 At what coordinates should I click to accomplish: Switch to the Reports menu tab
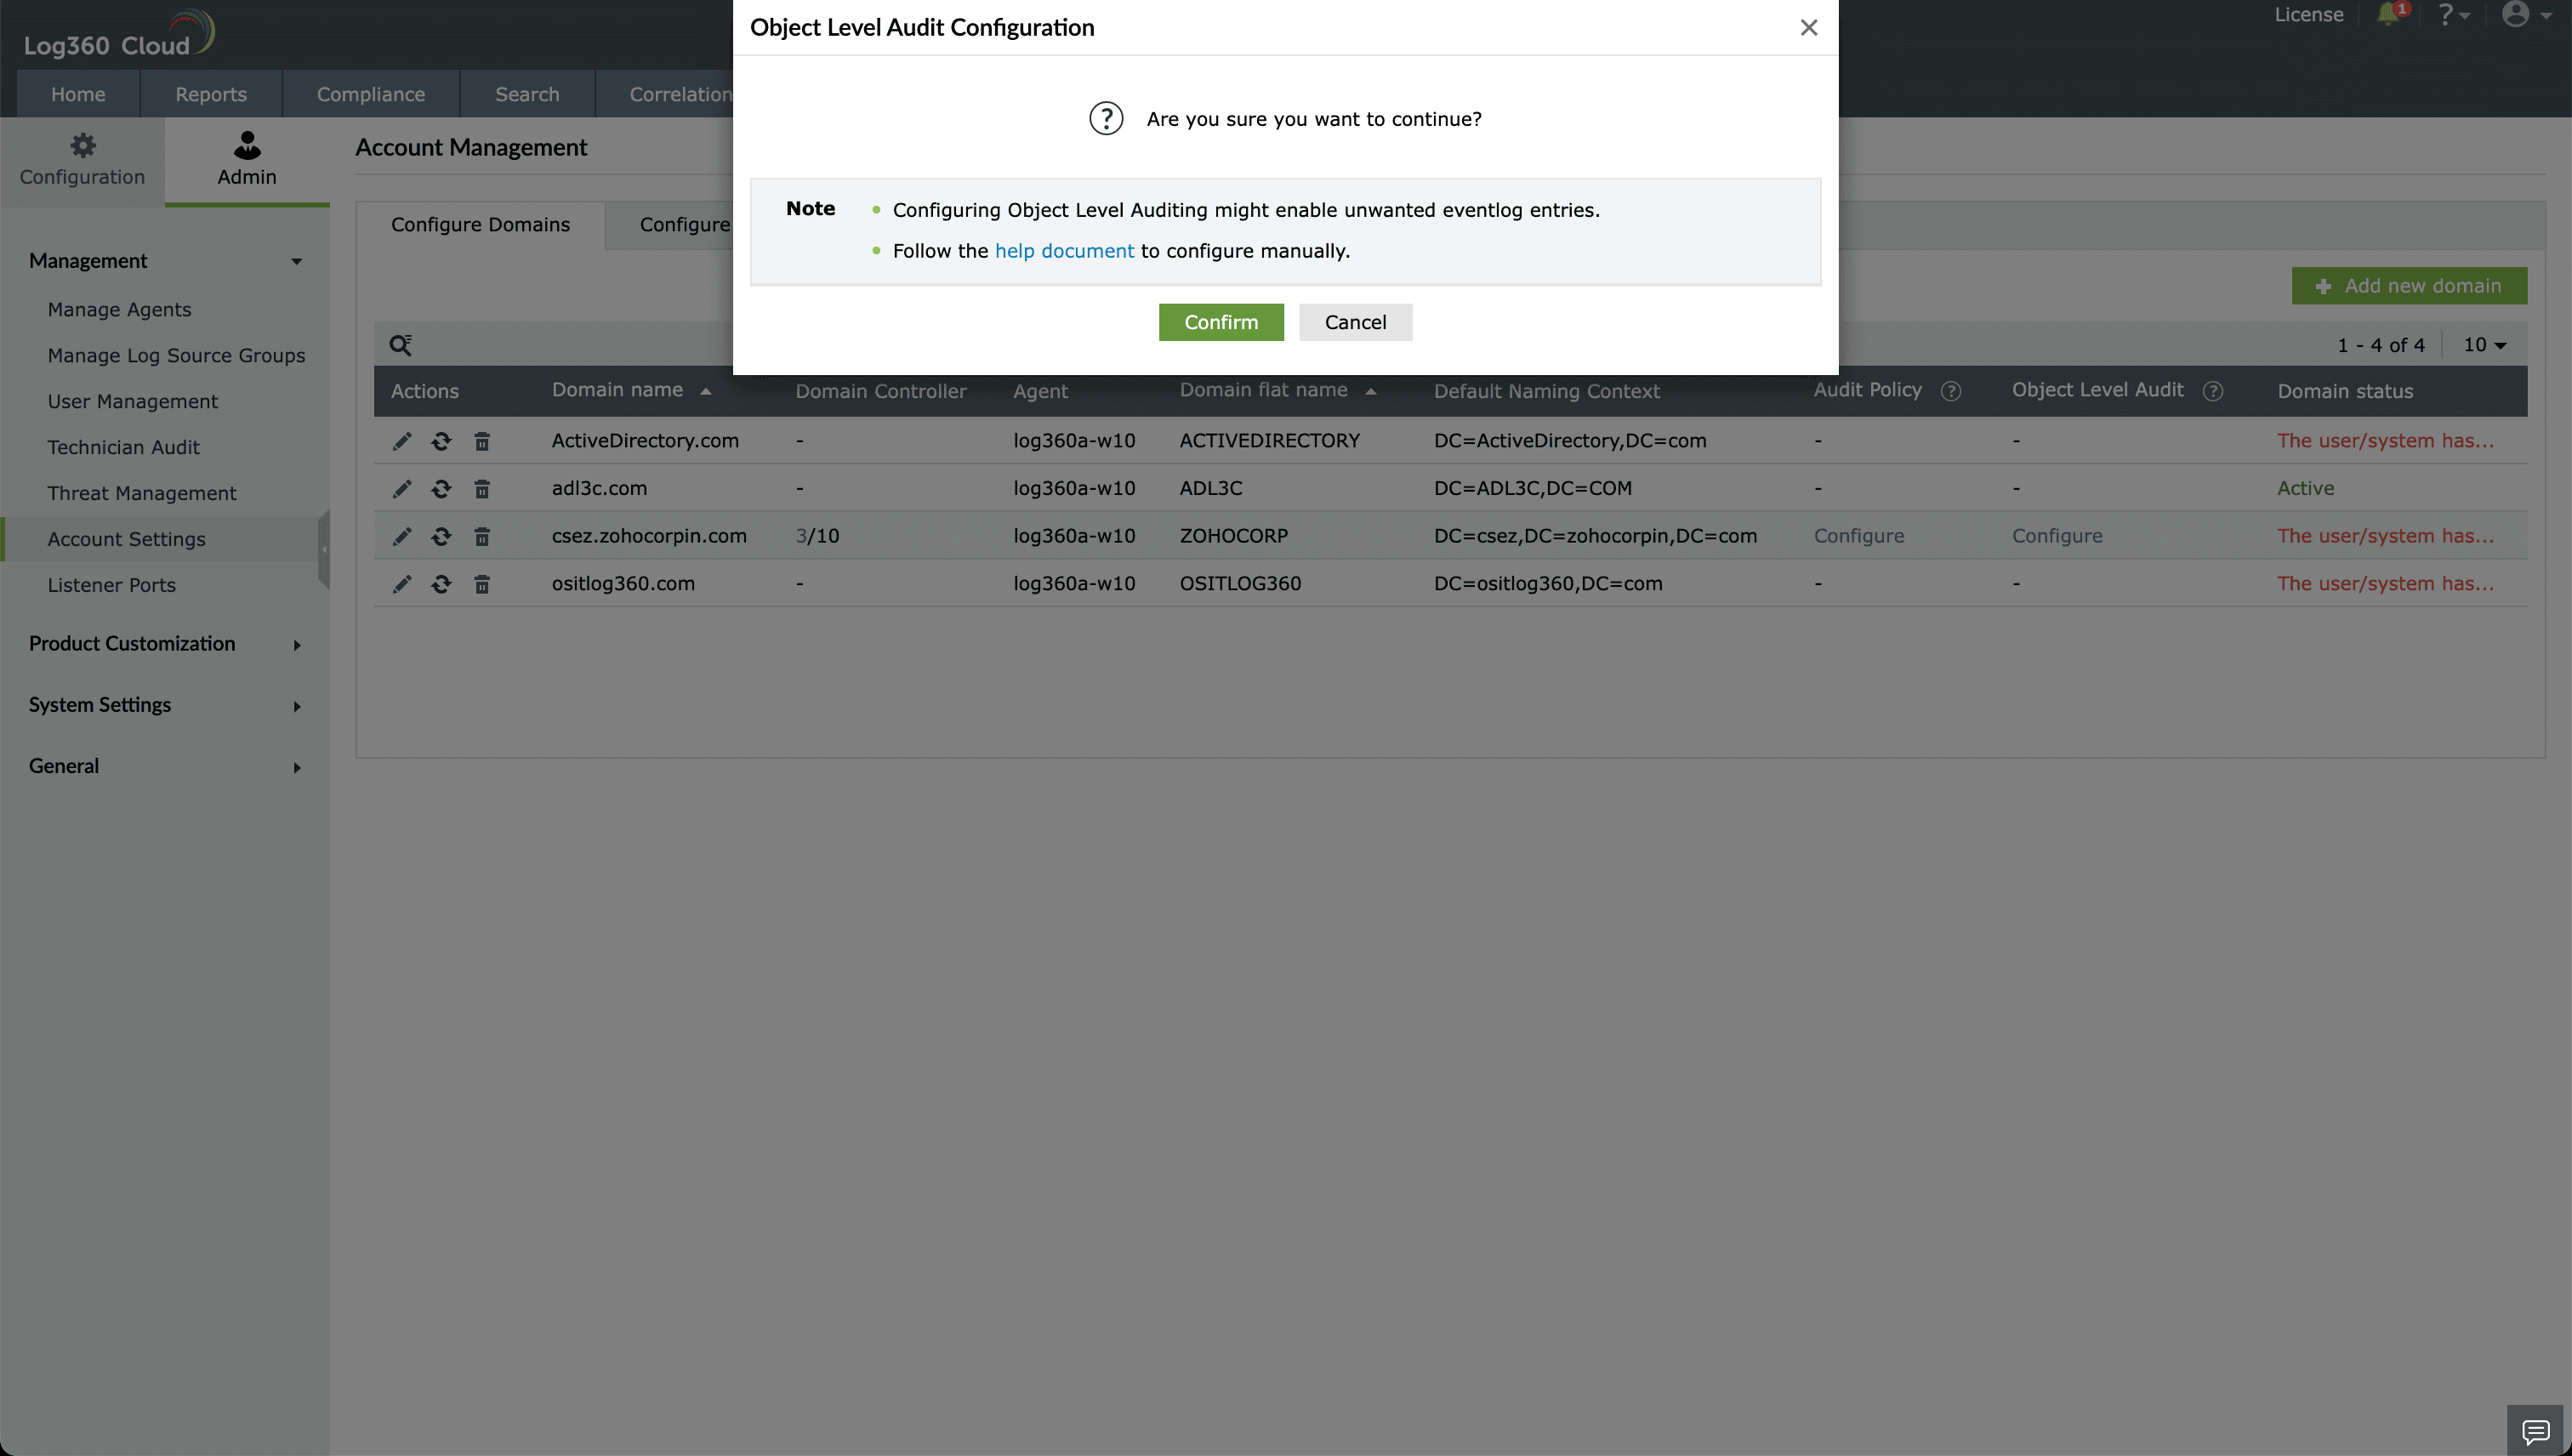click(210, 94)
